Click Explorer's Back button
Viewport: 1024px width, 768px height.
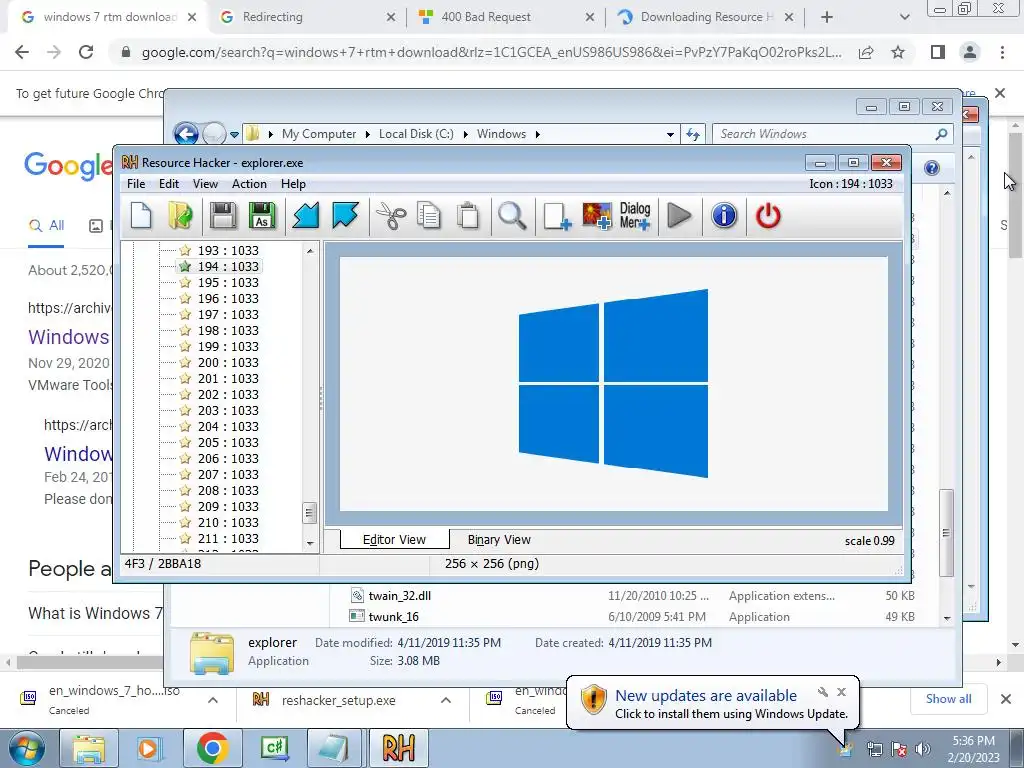(x=186, y=135)
